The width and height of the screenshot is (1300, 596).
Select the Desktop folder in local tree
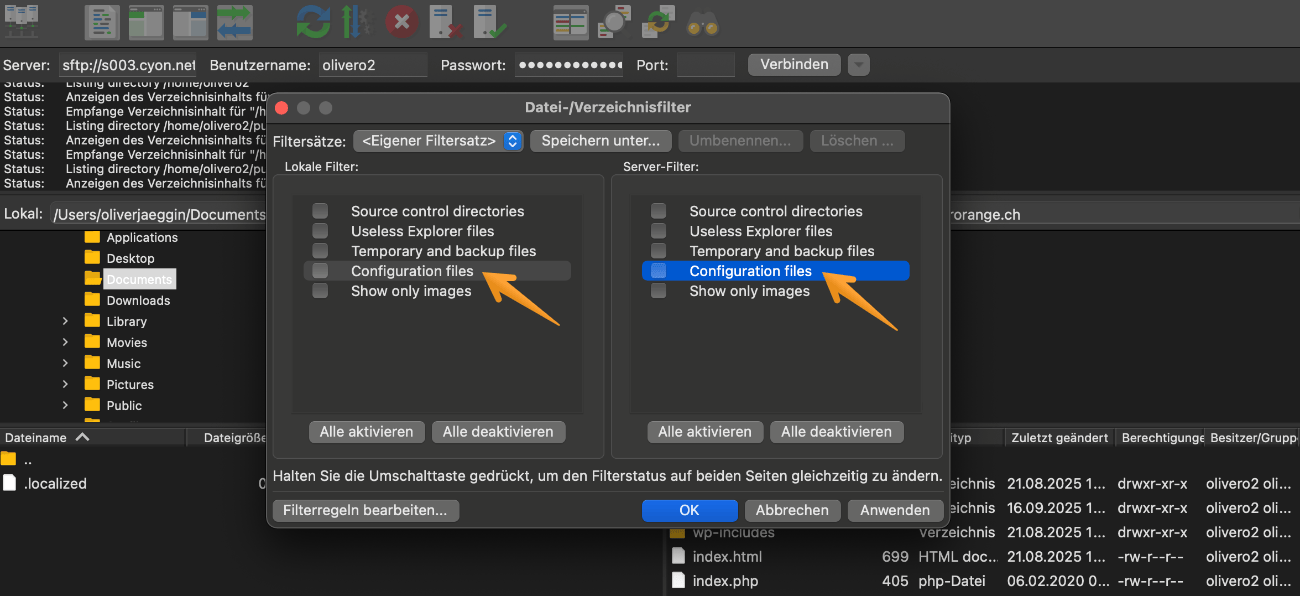click(x=130, y=258)
